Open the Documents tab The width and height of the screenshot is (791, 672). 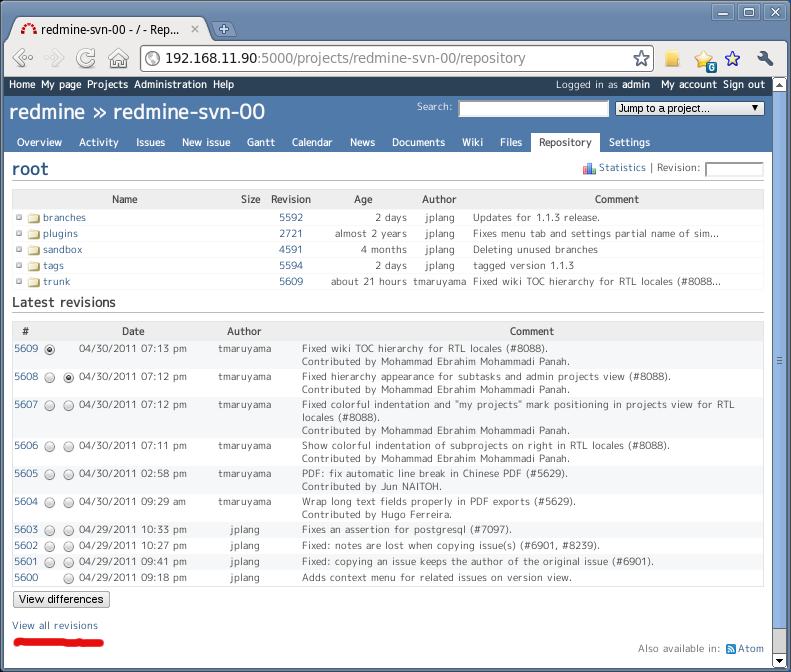419,142
